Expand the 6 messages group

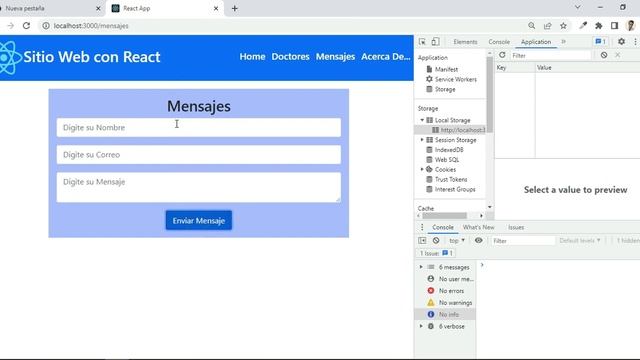coord(421,267)
